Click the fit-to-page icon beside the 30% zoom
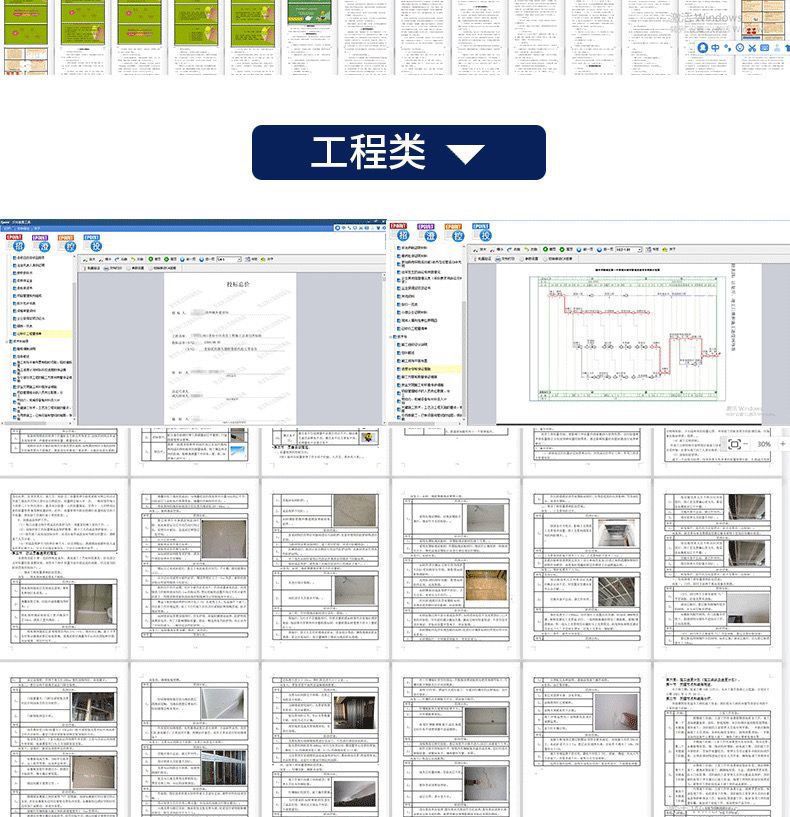 (735, 444)
